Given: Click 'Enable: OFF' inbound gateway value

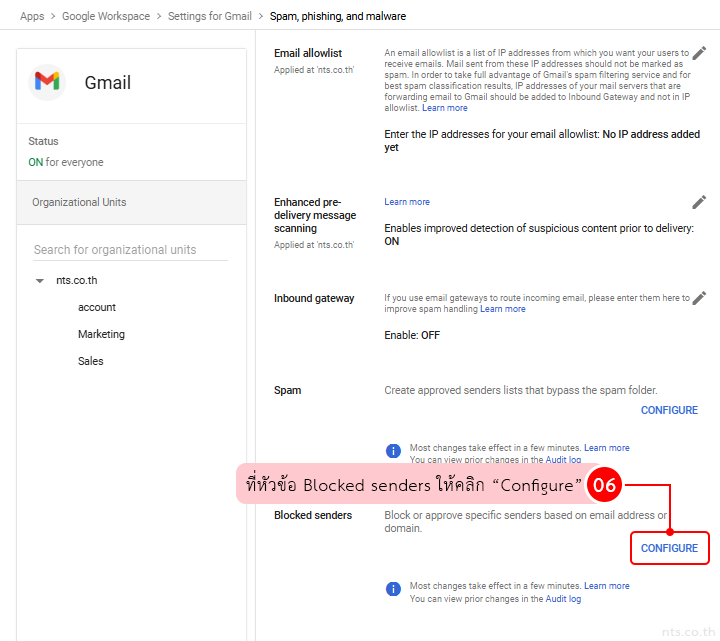Looking at the screenshot, I should click(412, 335).
